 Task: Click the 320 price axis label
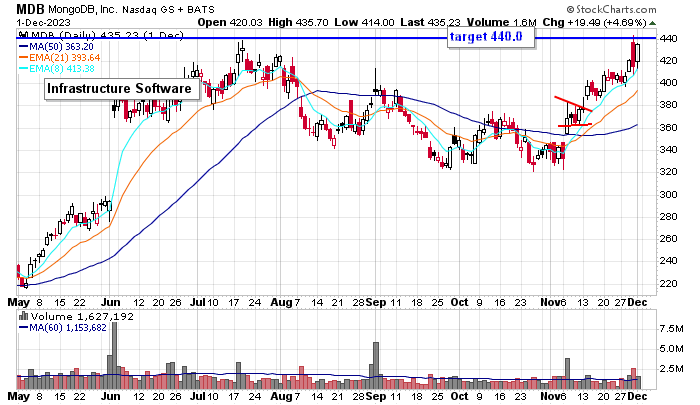click(669, 171)
